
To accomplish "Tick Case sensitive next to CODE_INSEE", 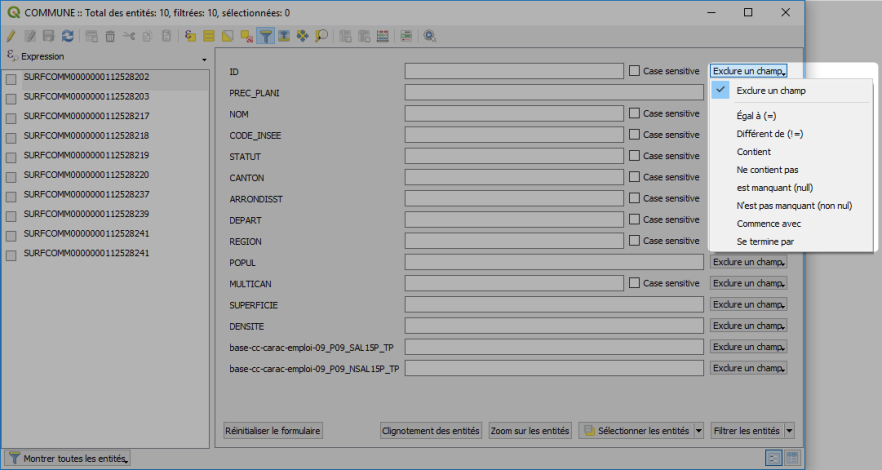I will 634,134.
